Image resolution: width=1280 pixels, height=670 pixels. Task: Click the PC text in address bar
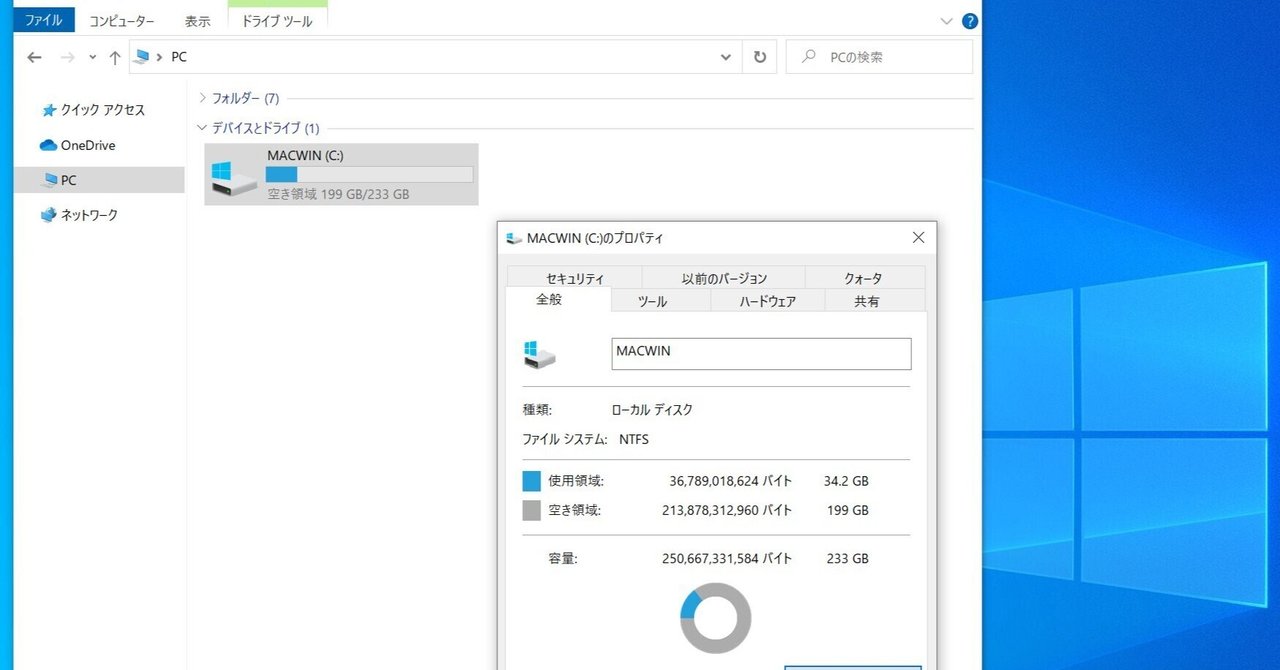179,57
